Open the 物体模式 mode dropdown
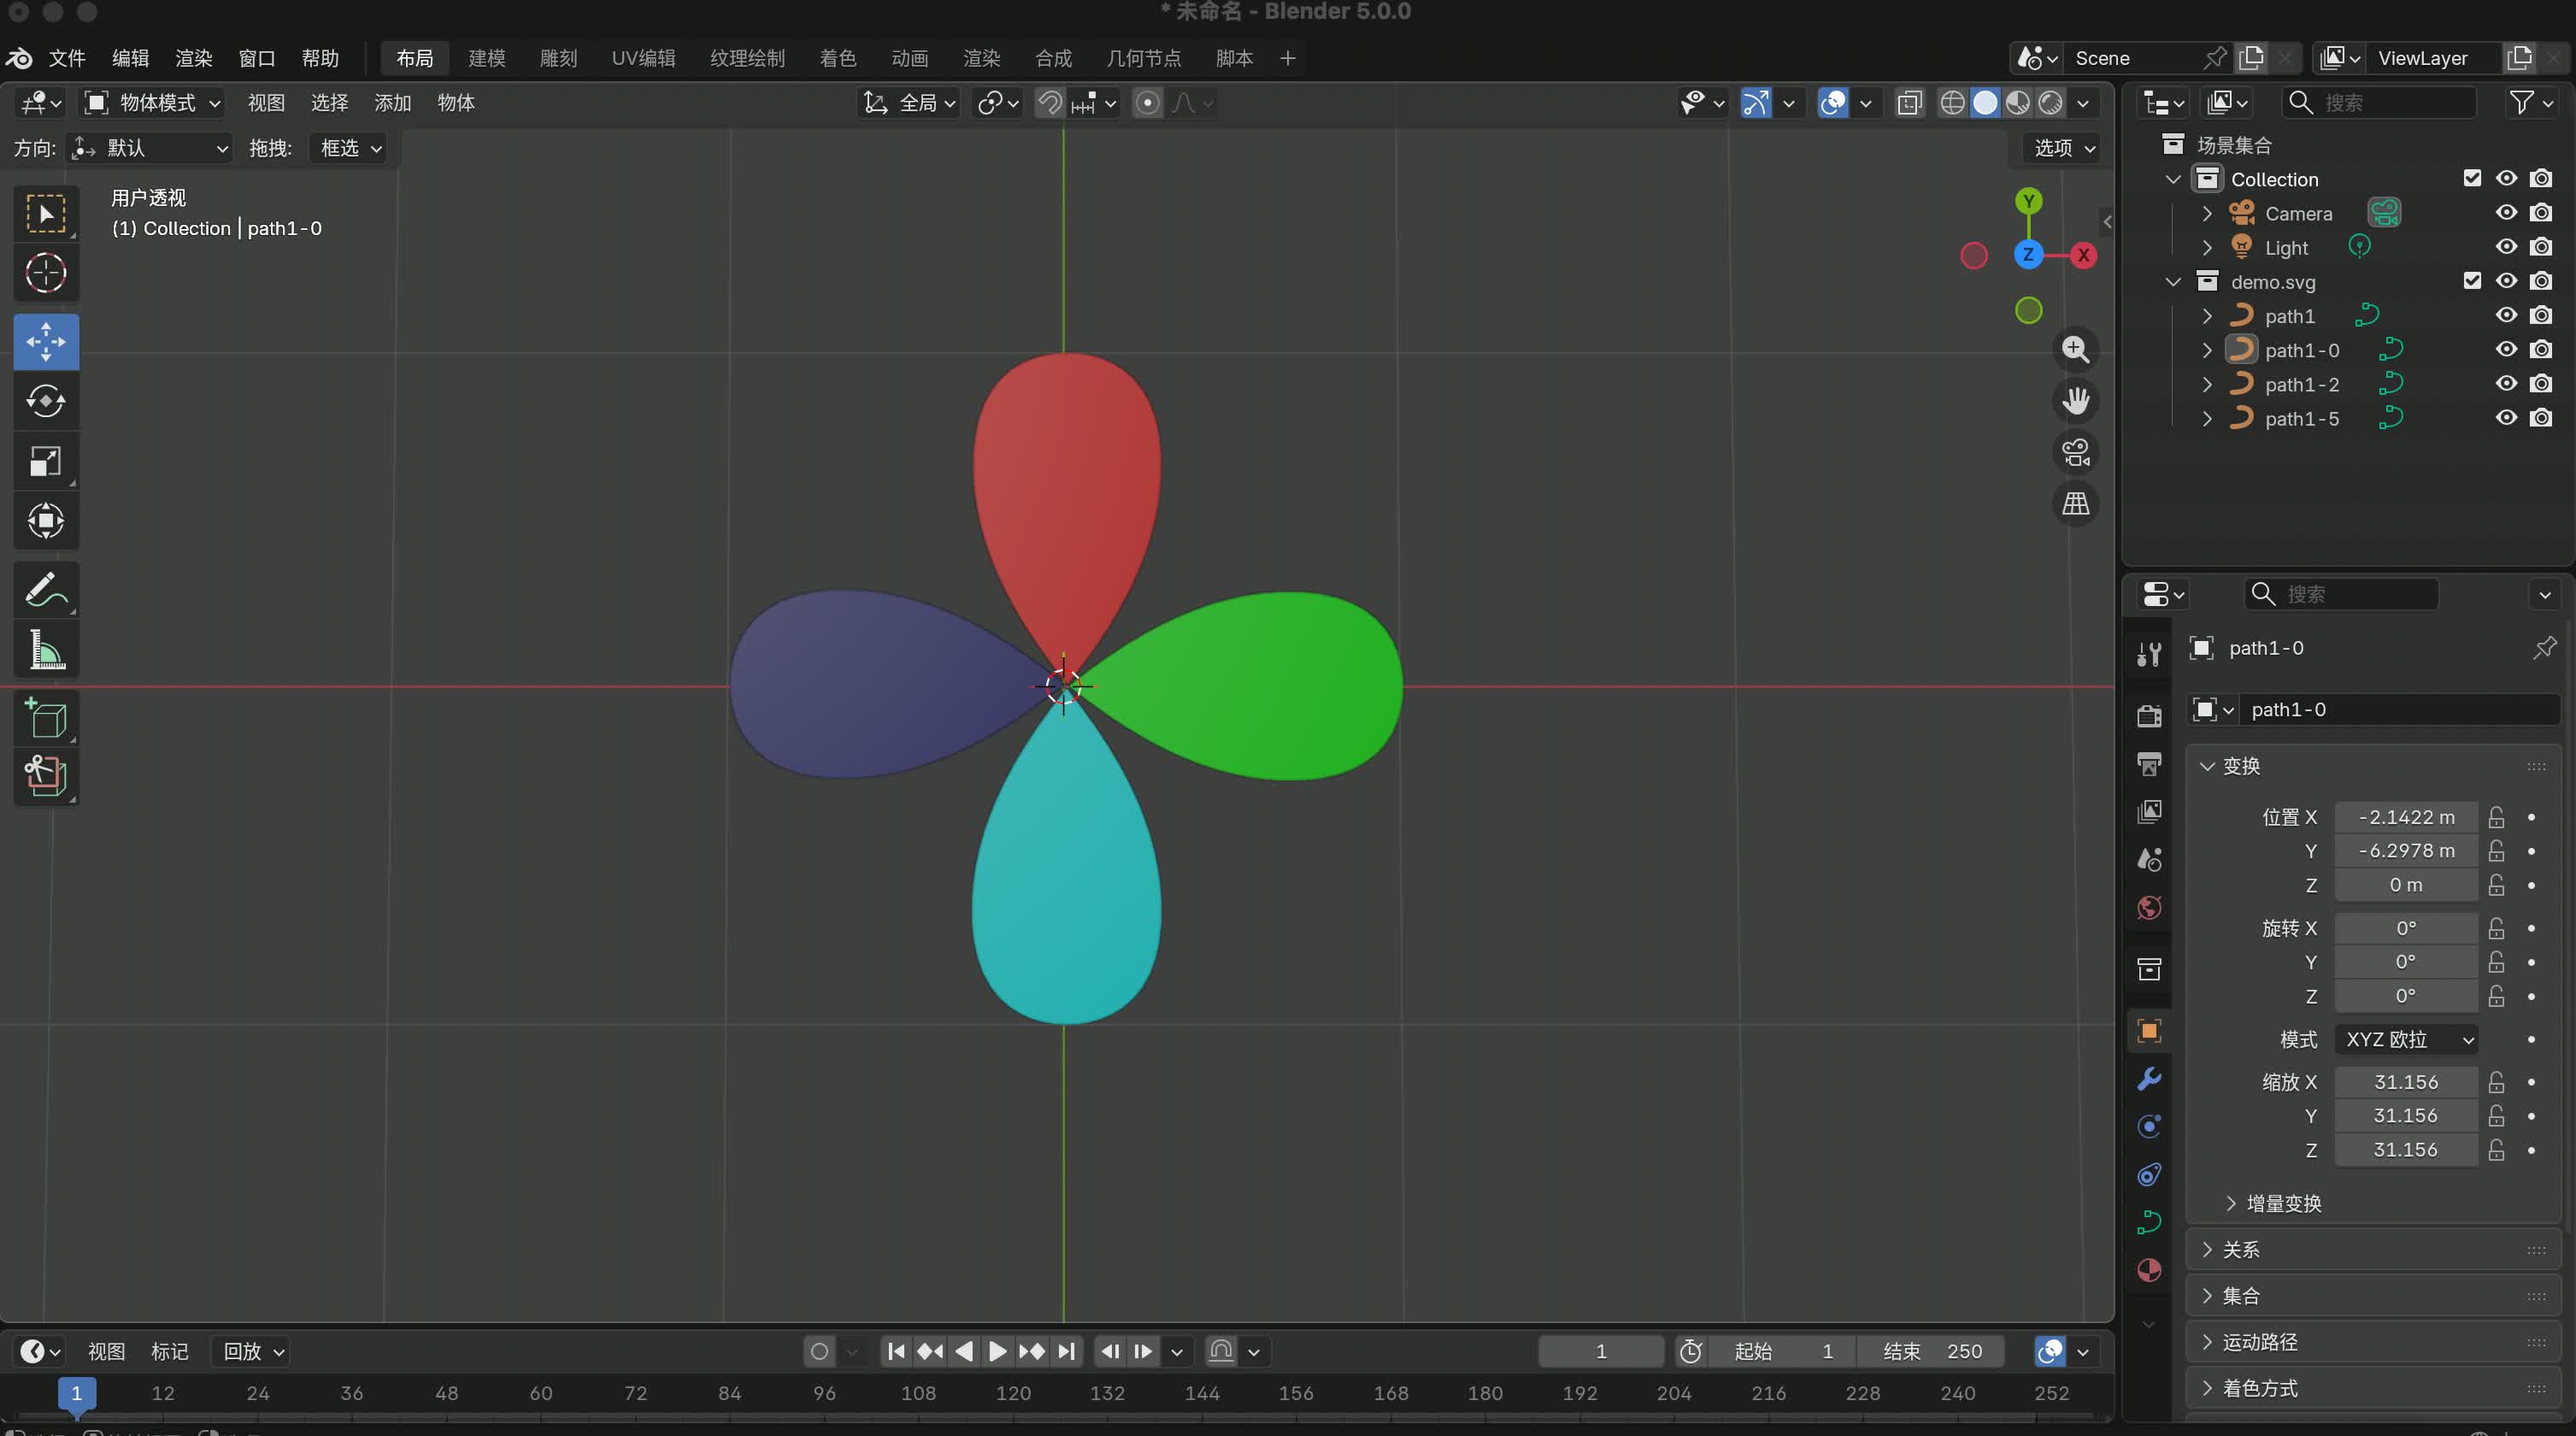 154,103
